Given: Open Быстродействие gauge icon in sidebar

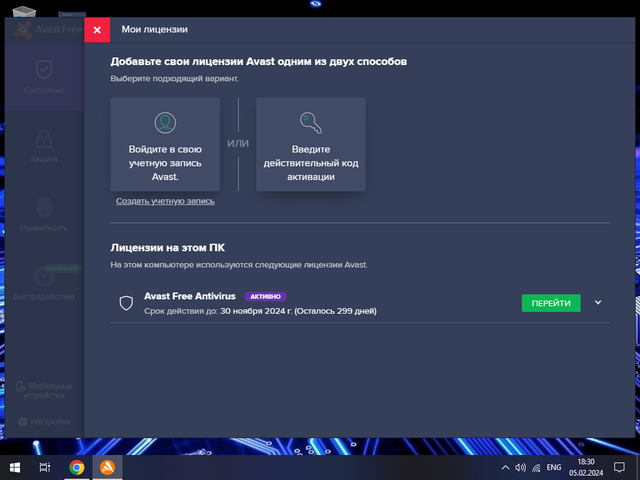Looking at the screenshot, I should click(44, 276).
